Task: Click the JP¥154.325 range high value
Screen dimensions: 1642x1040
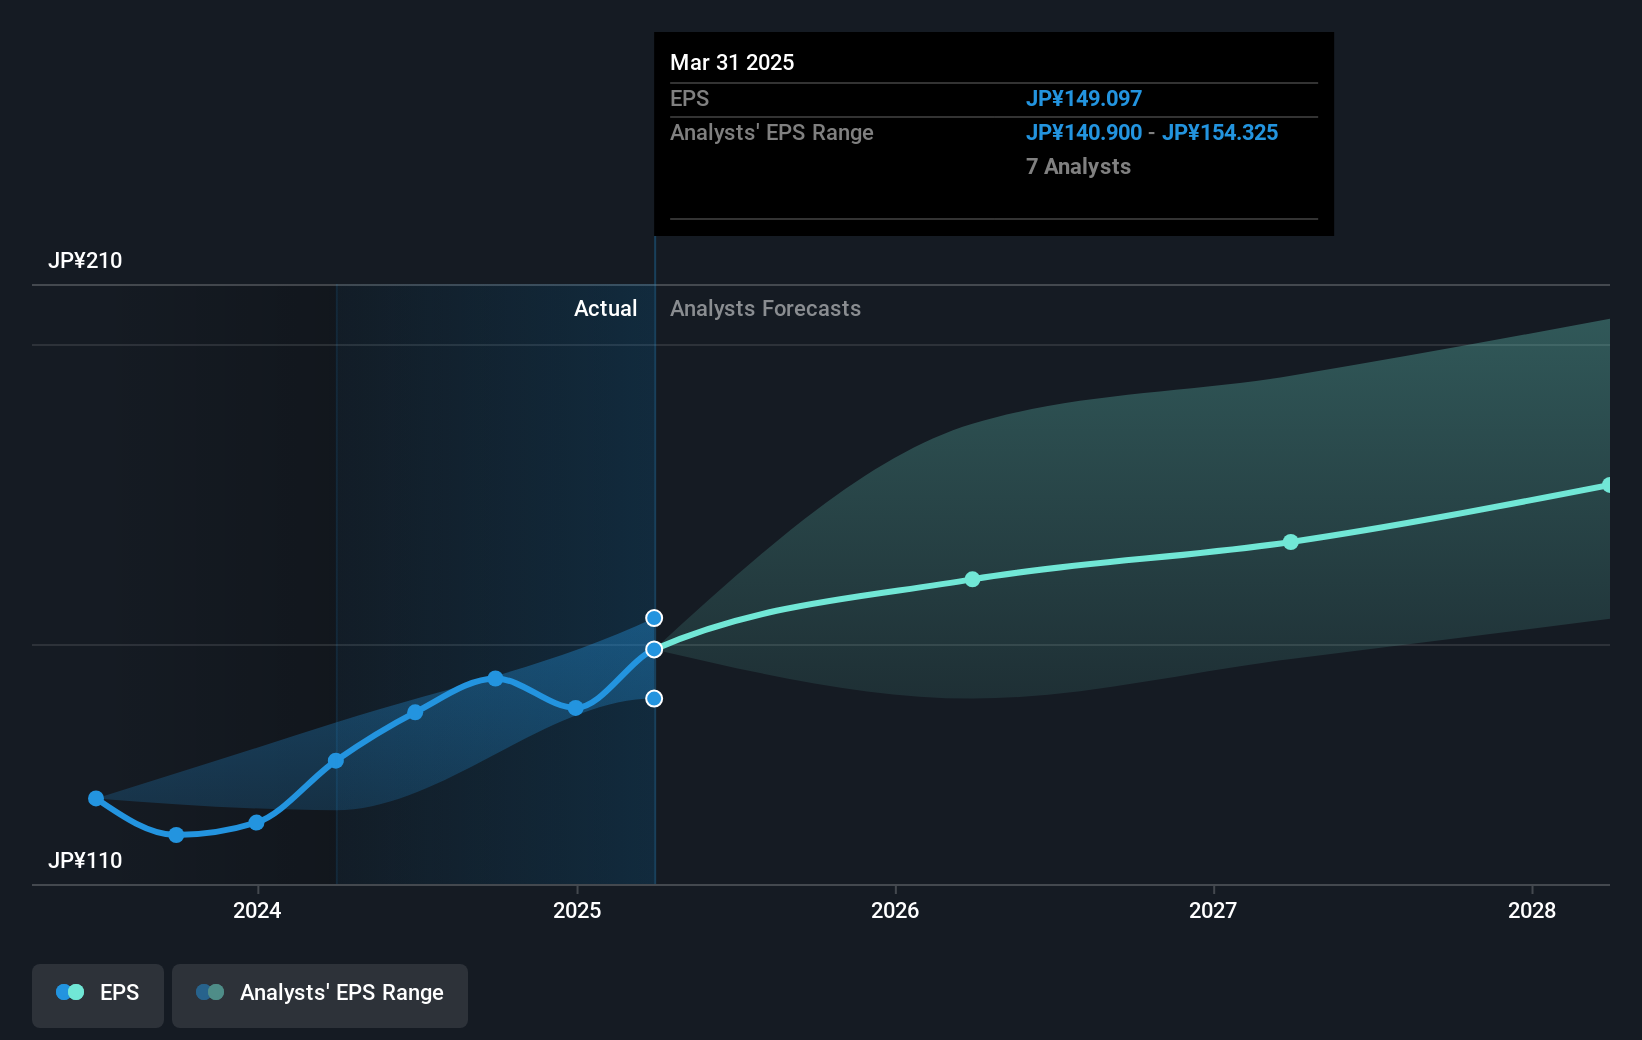Action: pos(1219,132)
